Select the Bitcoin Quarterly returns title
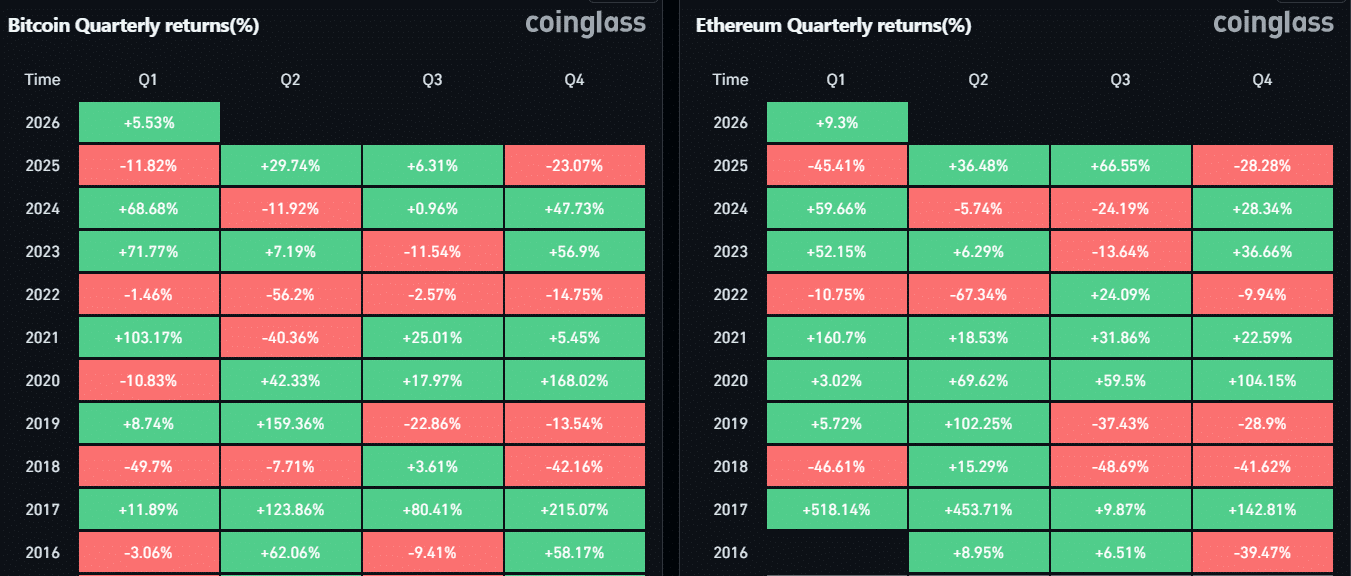 (134, 26)
